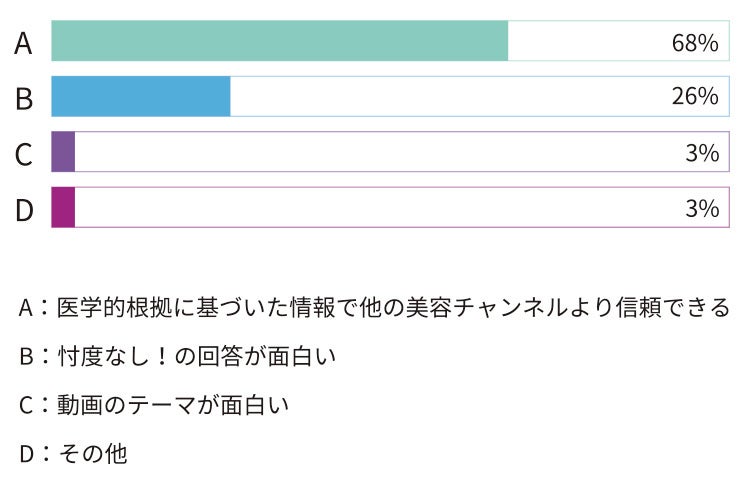Click legend text starting 医学的根拠に基づいた情報
The height and width of the screenshot is (486, 744).
[393, 307]
